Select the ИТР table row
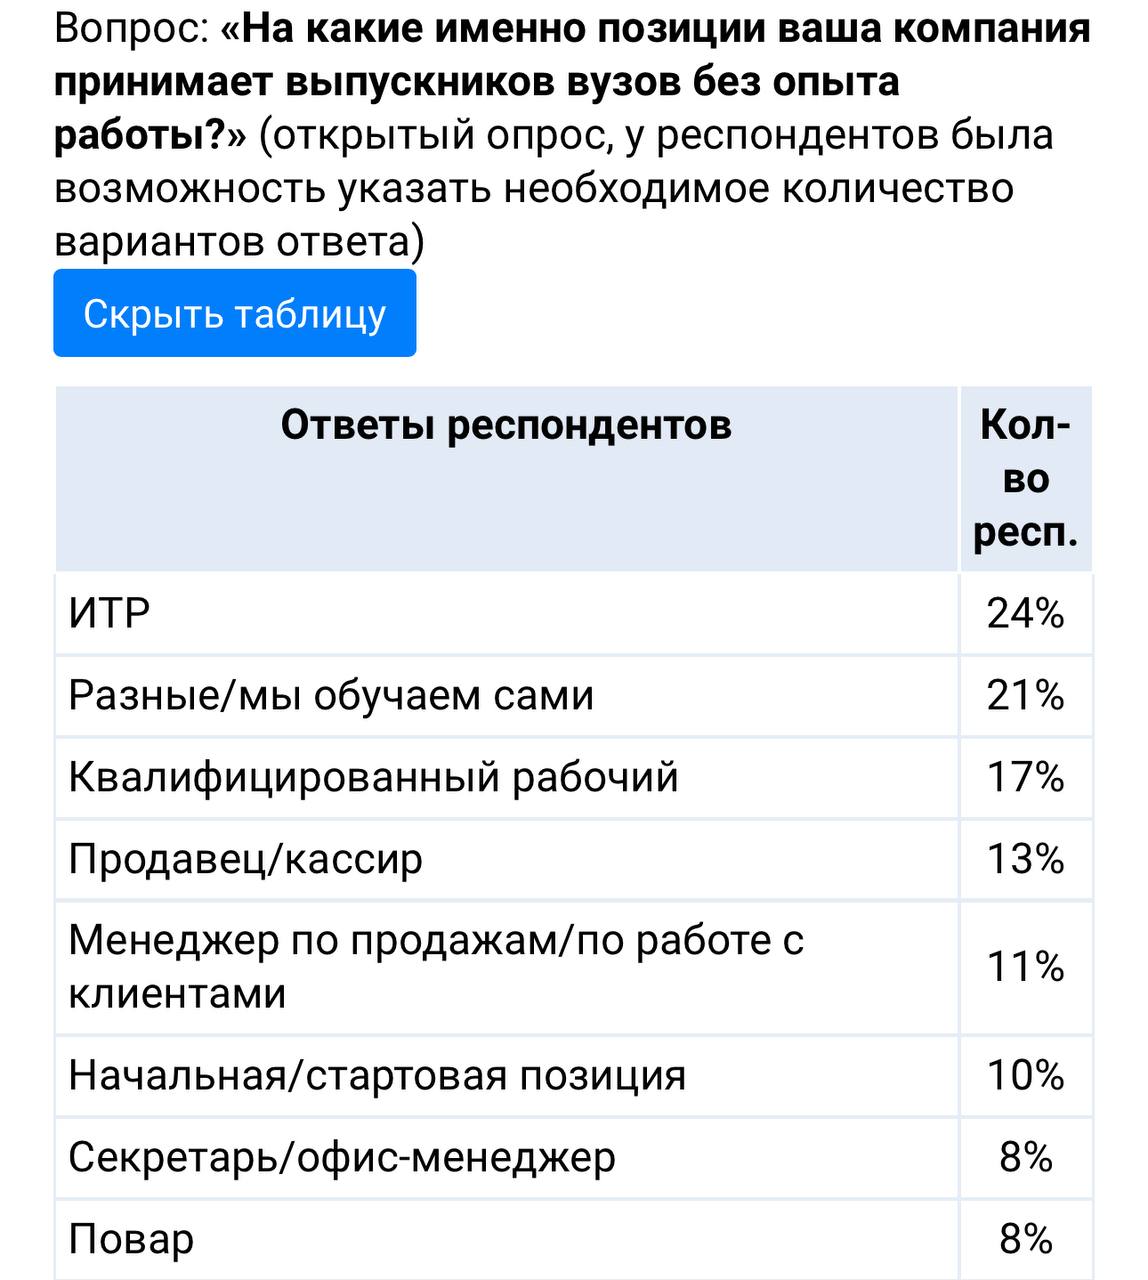Screen dimensions: 1148x1280 click(x=574, y=613)
